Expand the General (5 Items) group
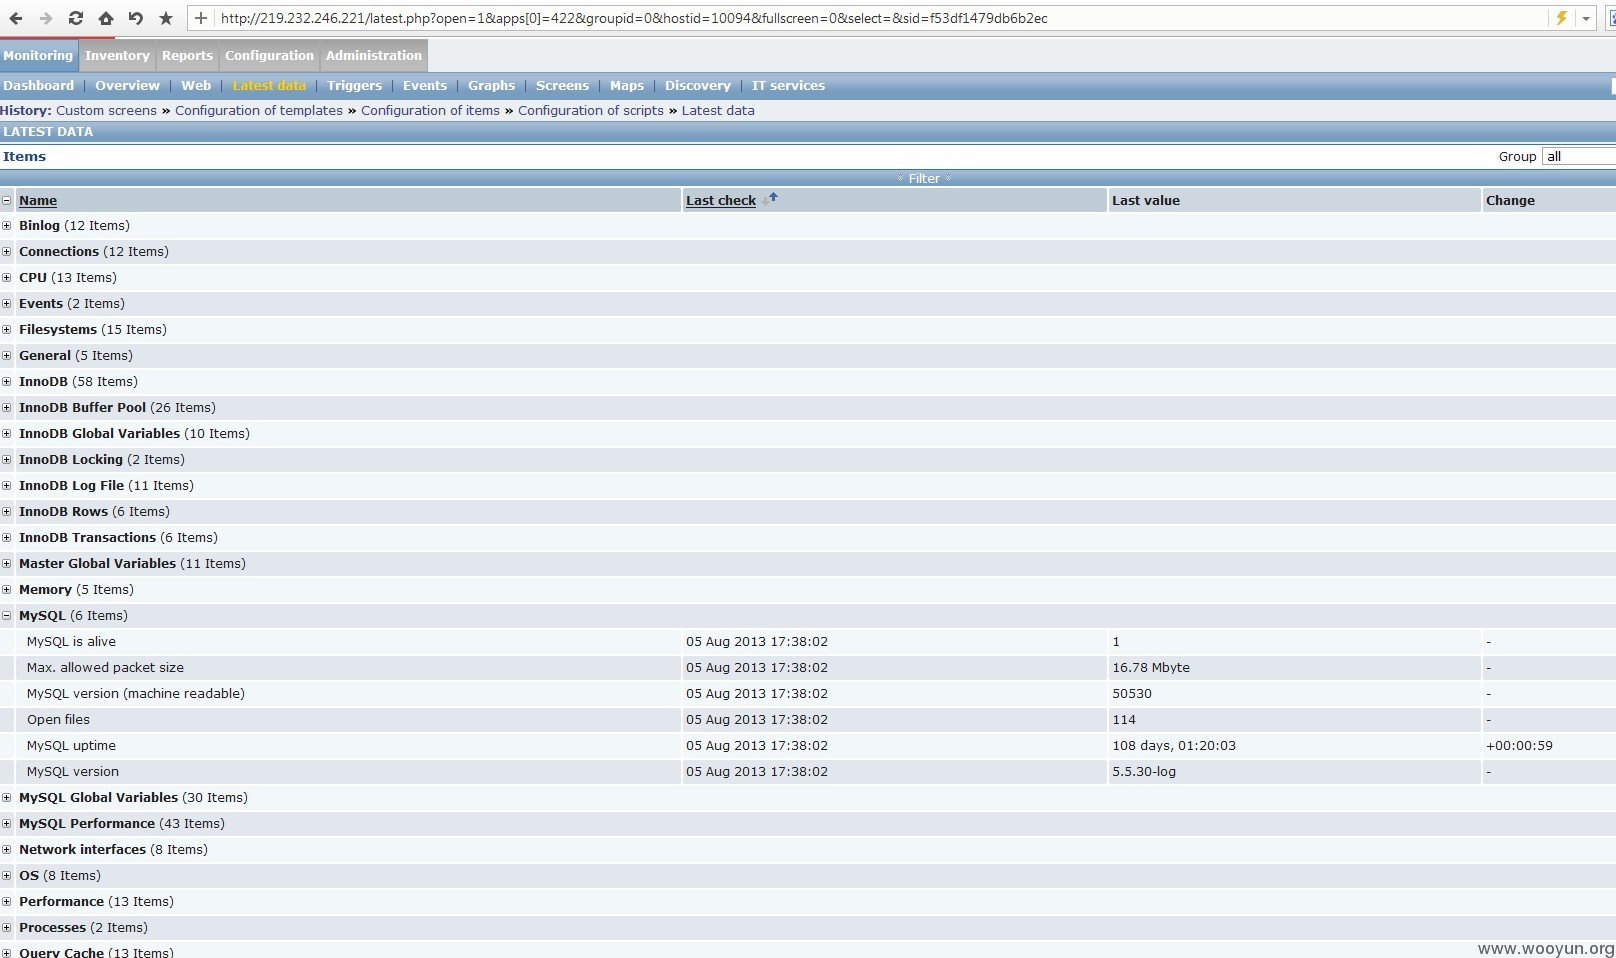Screen dimensions: 1616x958 tap(7, 356)
